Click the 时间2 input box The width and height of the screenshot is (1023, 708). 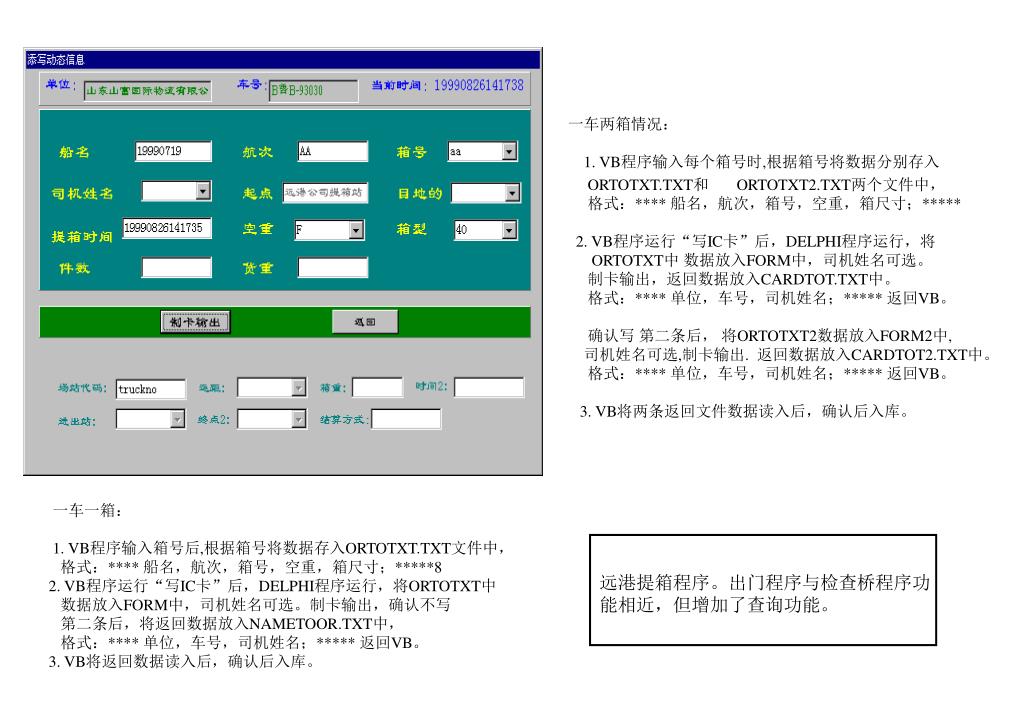[489, 387]
